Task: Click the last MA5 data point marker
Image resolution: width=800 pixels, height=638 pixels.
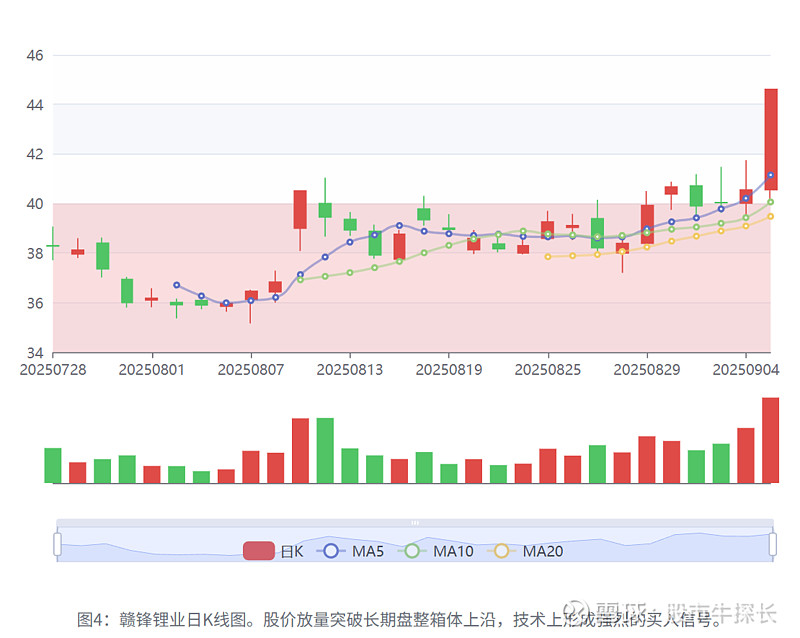Action: pyautogui.click(x=770, y=175)
